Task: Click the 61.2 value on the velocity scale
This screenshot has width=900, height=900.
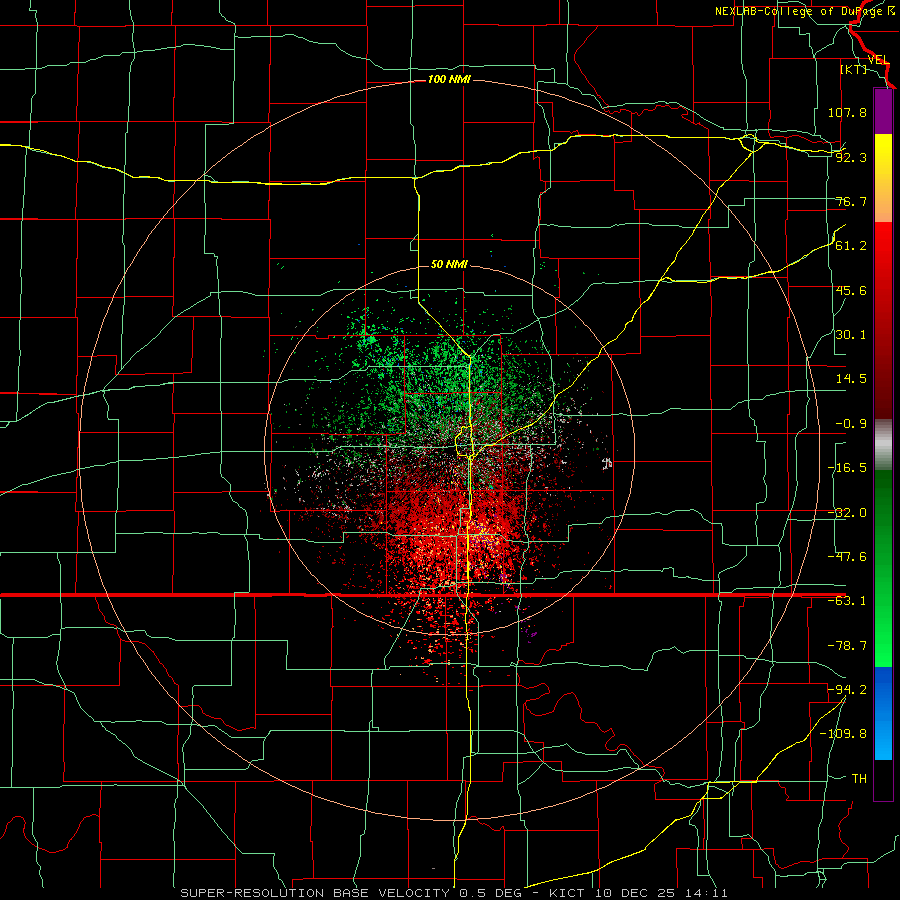Action: 851,246
